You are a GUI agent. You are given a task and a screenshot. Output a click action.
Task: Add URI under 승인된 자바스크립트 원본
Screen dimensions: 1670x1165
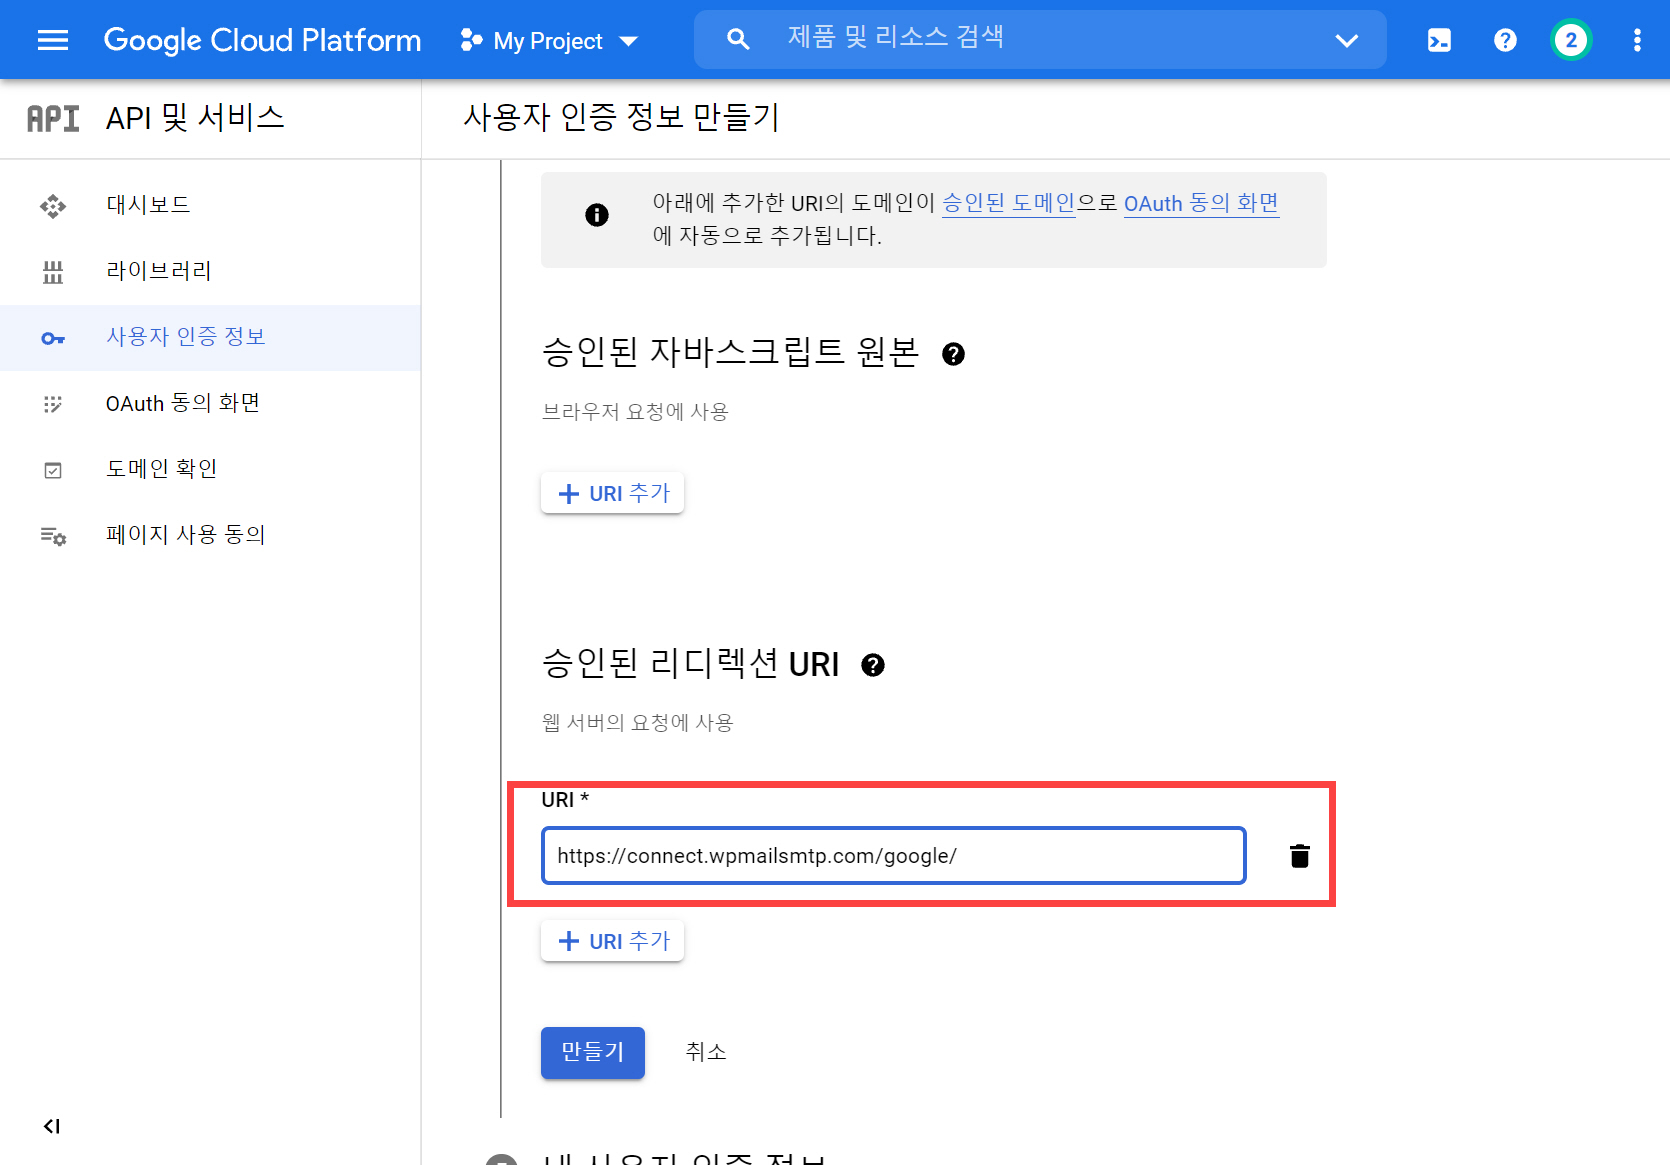click(x=612, y=493)
